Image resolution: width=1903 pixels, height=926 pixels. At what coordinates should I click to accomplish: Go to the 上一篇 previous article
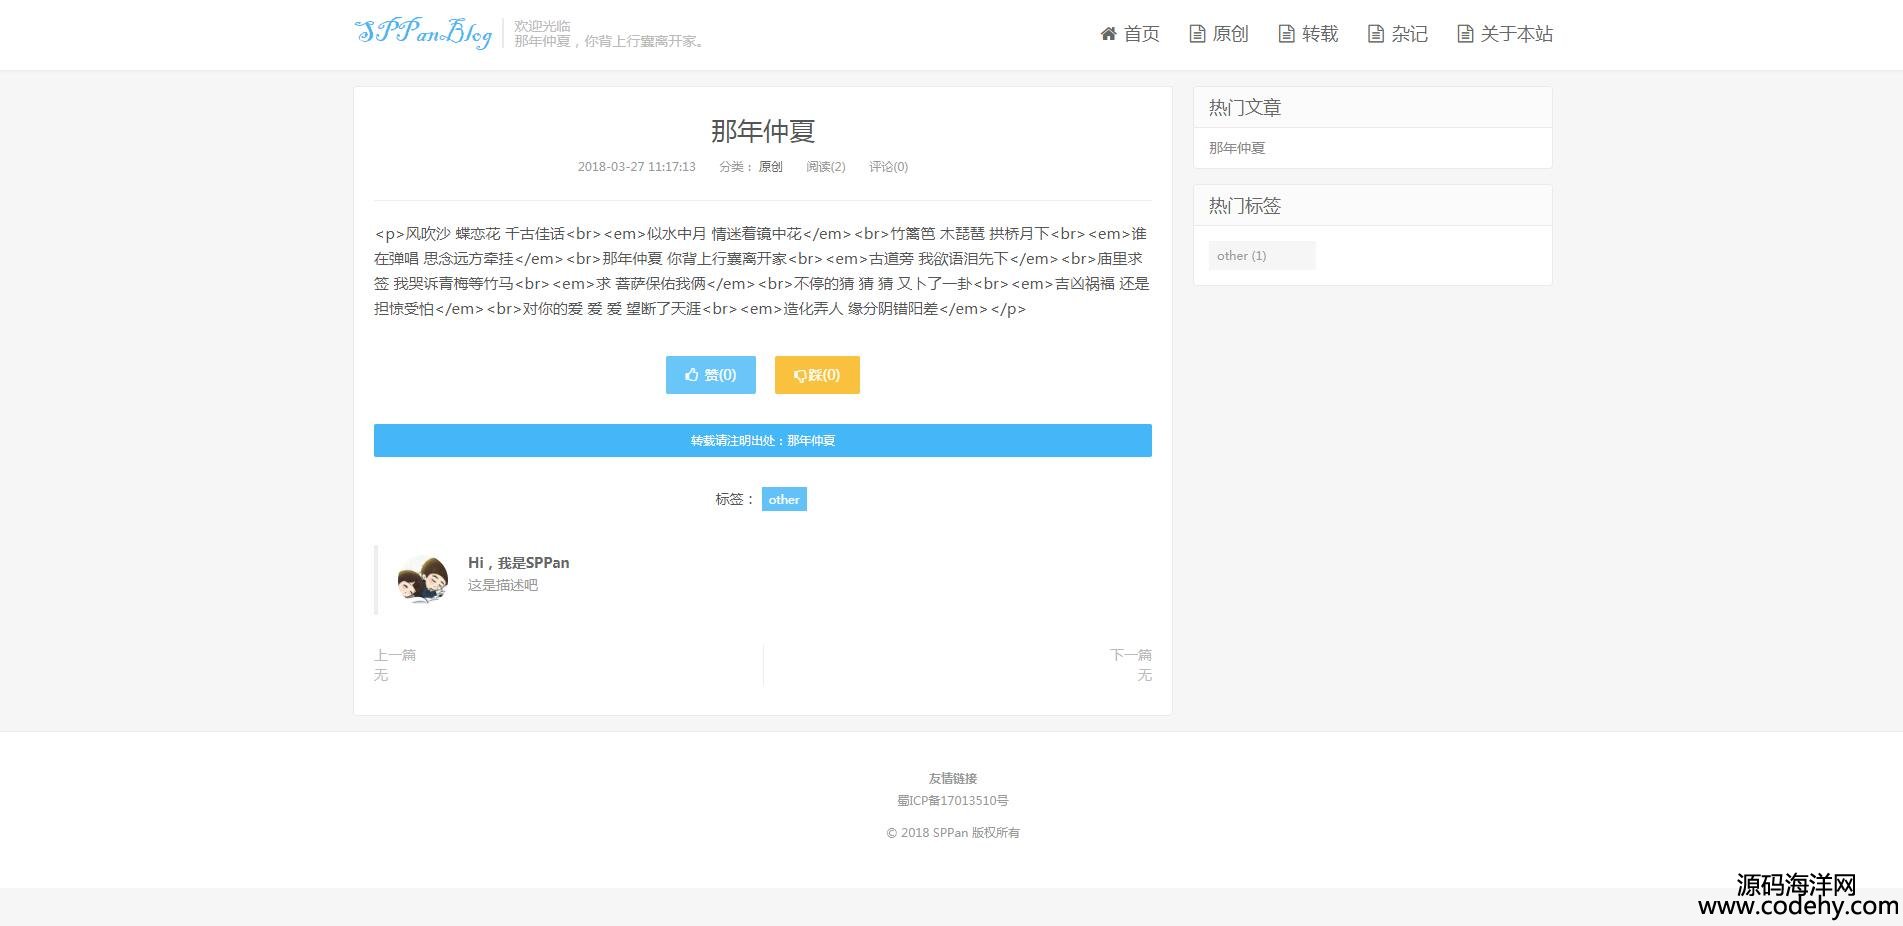coord(395,656)
